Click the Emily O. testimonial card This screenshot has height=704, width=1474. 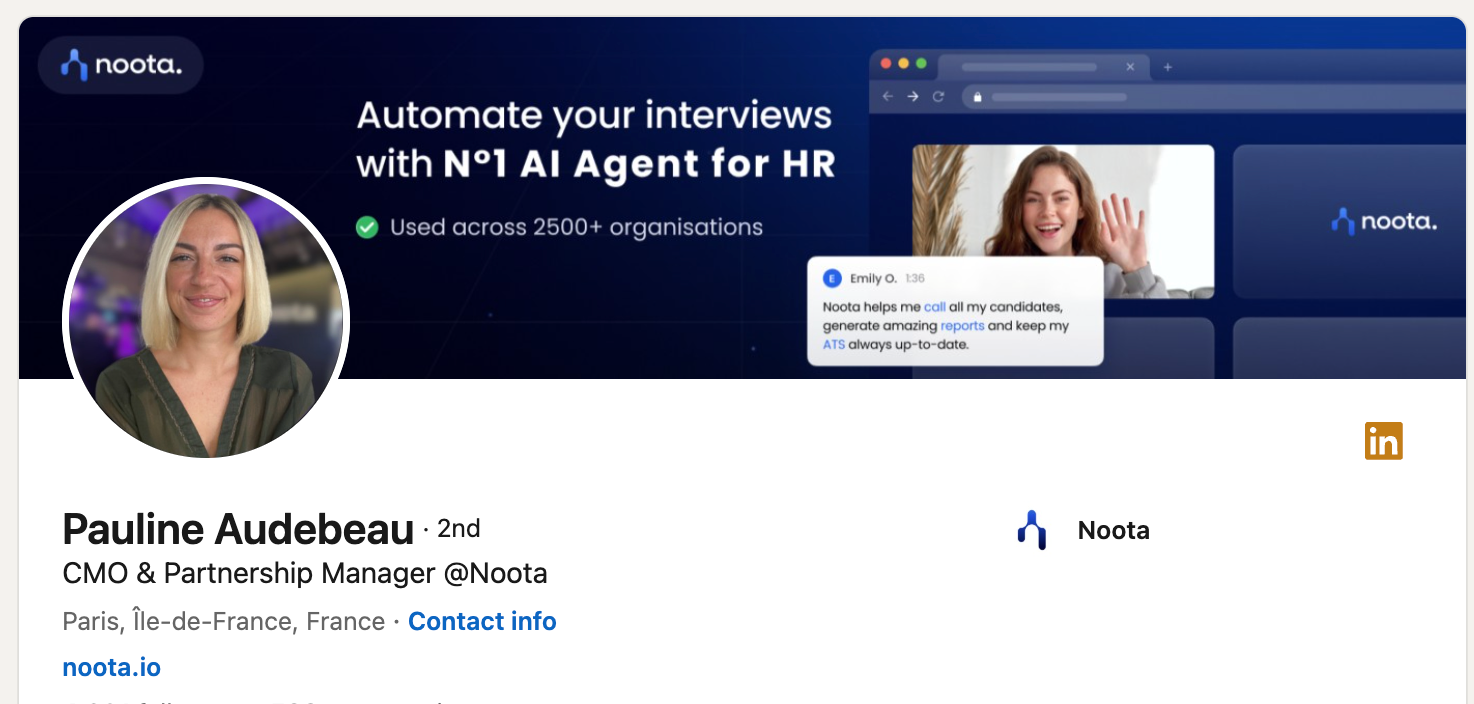click(x=955, y=311)
